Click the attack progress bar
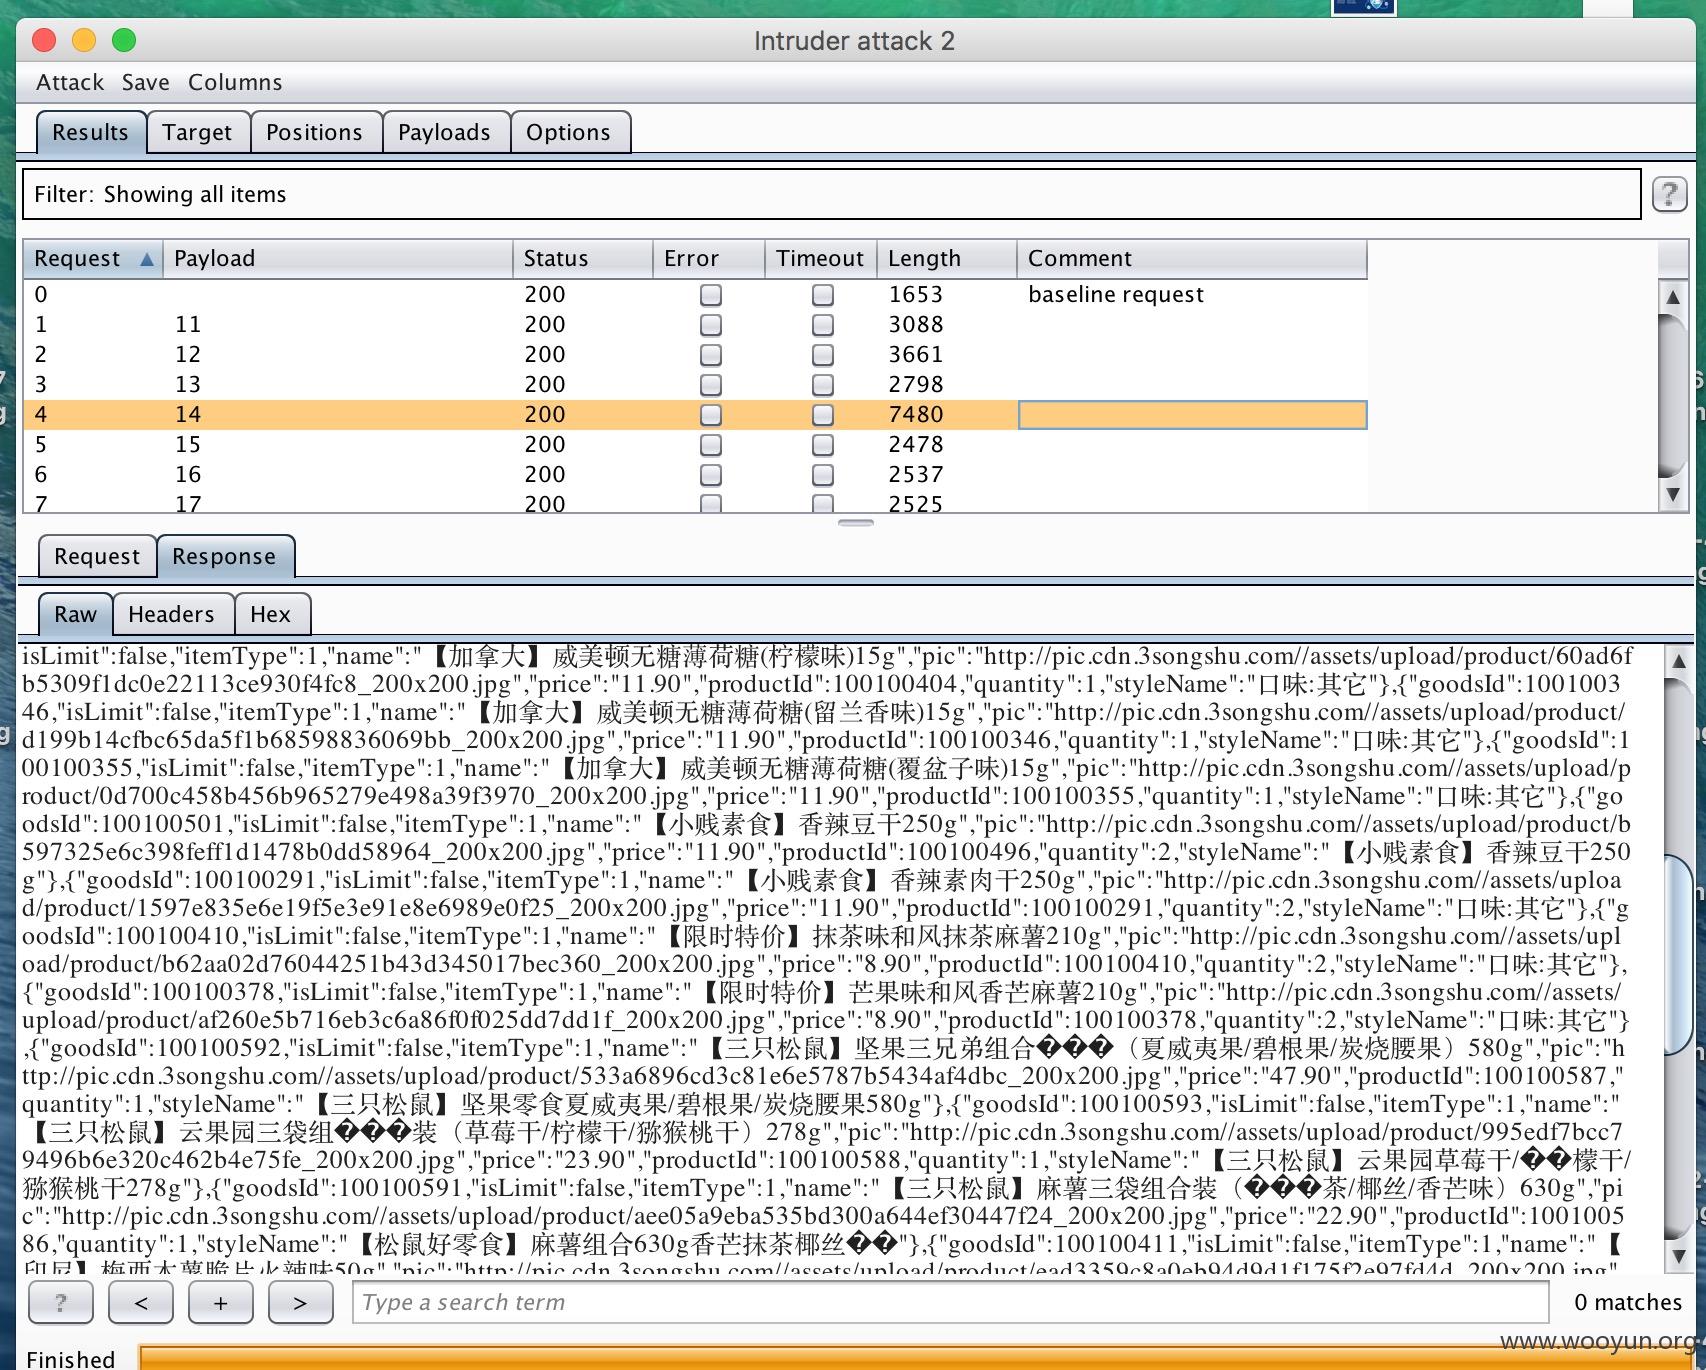Screen dimensions: 1706x1370 (x=917, y=1358)
